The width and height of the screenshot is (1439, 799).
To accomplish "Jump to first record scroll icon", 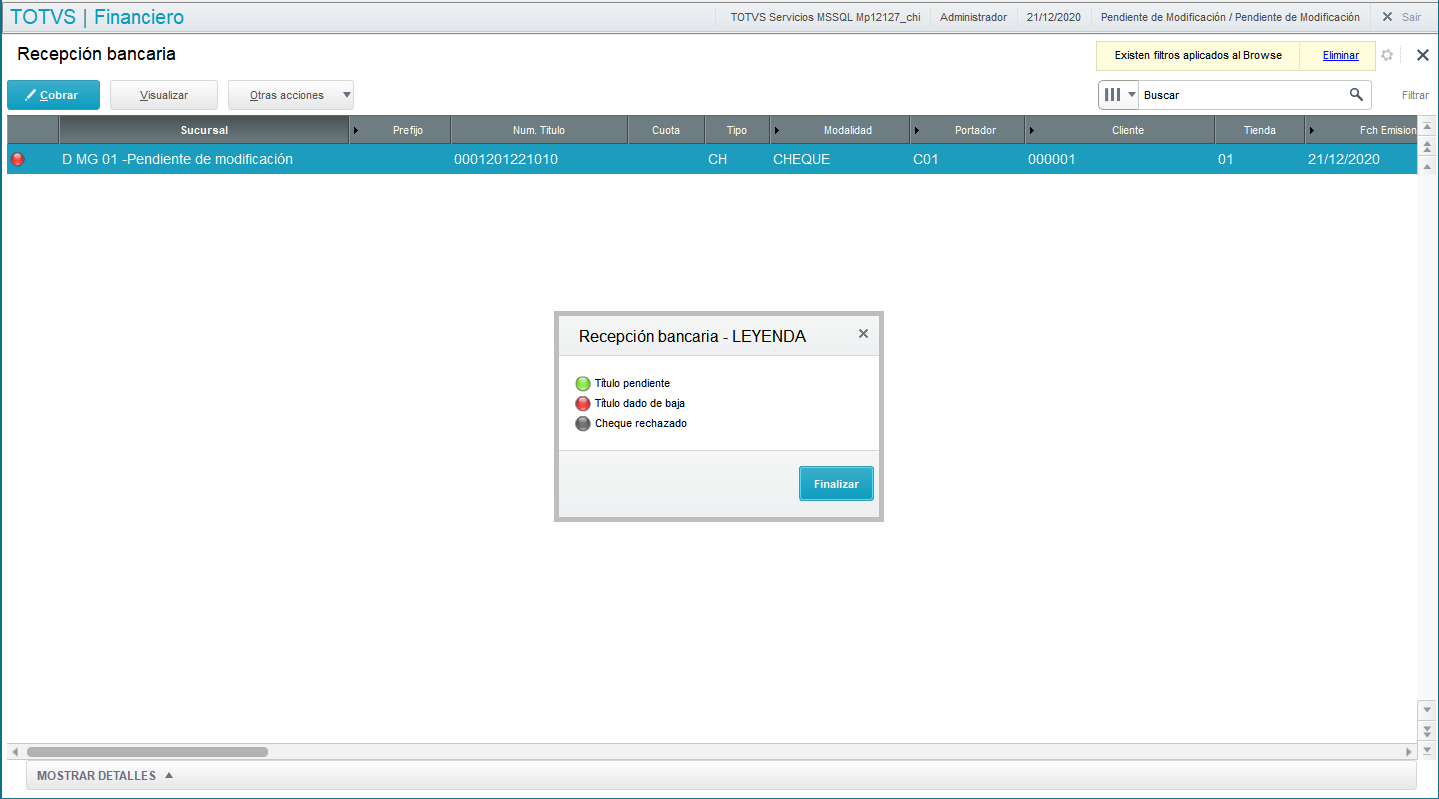I will click(x=1427, y=125).
